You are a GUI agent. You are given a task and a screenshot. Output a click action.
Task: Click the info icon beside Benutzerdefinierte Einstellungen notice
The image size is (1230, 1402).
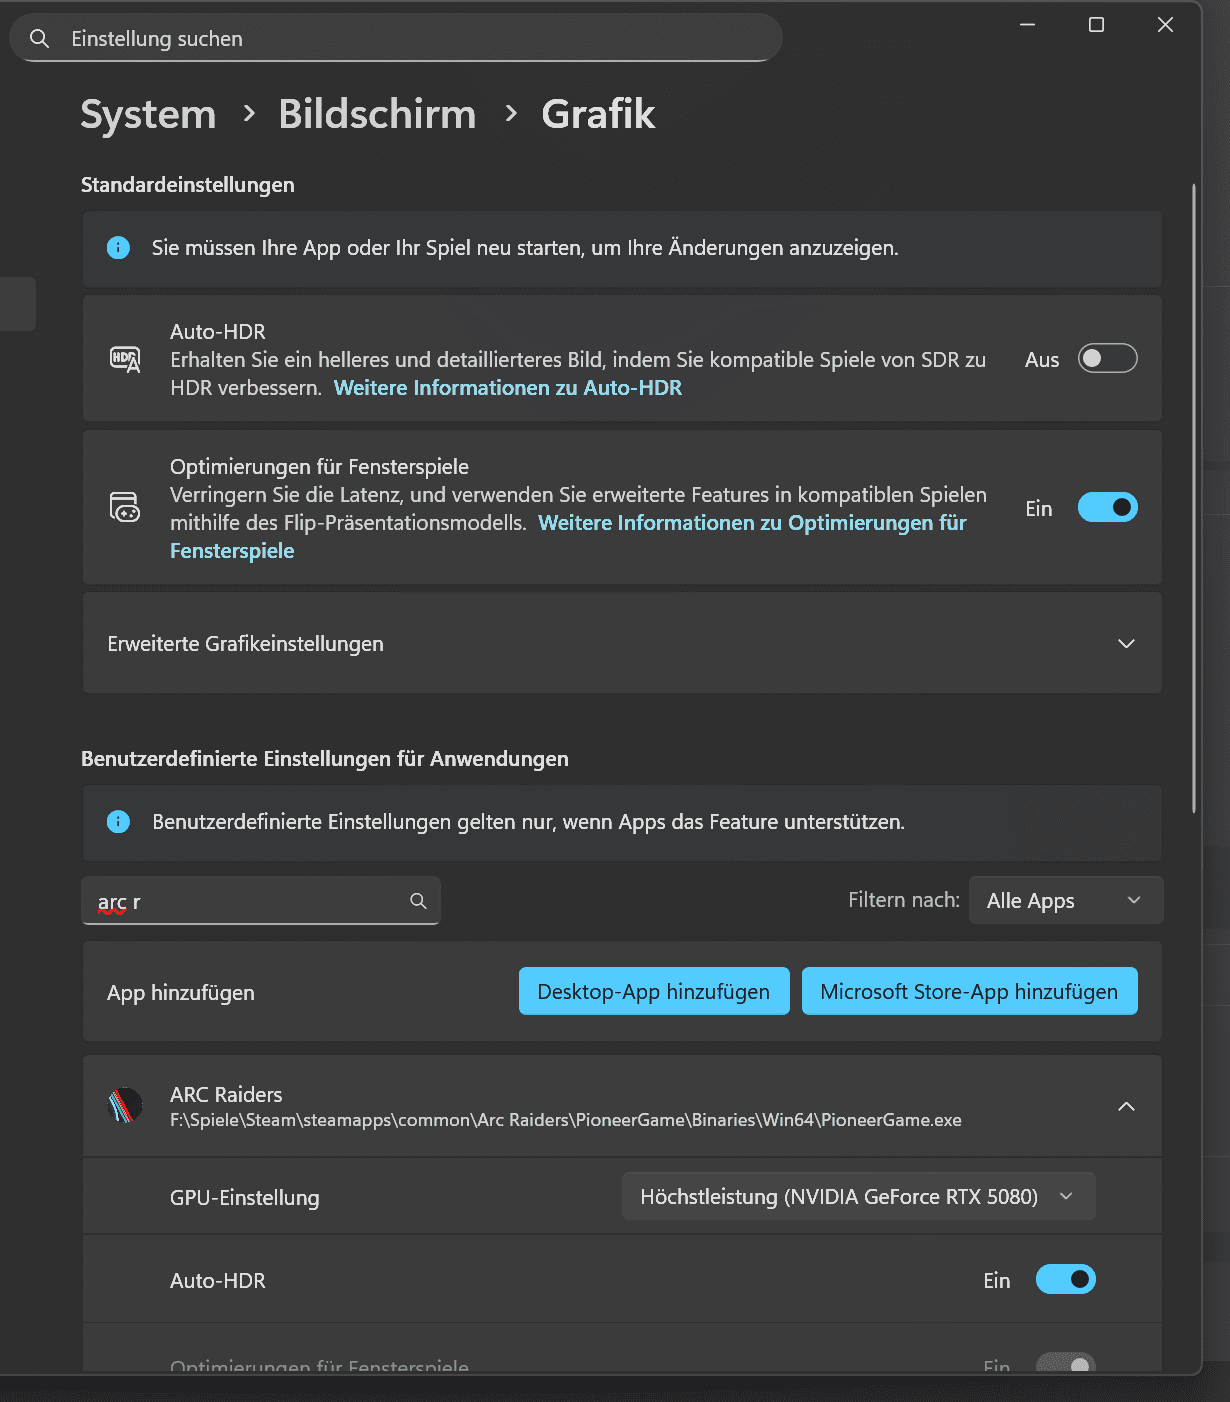118,822
